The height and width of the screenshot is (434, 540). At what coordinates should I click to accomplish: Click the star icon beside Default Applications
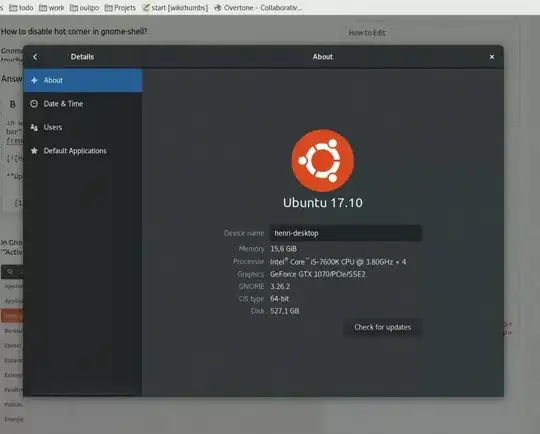click(x=34, y=151)
